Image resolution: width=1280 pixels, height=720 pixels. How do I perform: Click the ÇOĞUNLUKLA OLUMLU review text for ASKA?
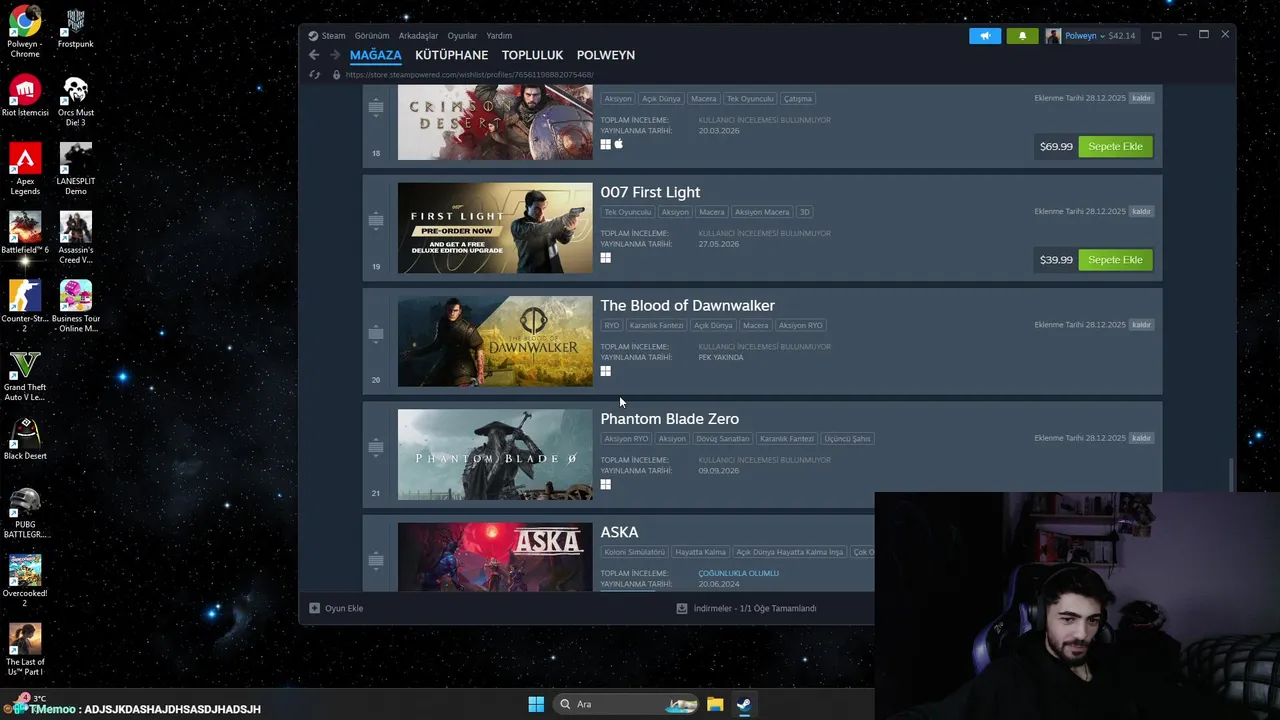point(738,573)
